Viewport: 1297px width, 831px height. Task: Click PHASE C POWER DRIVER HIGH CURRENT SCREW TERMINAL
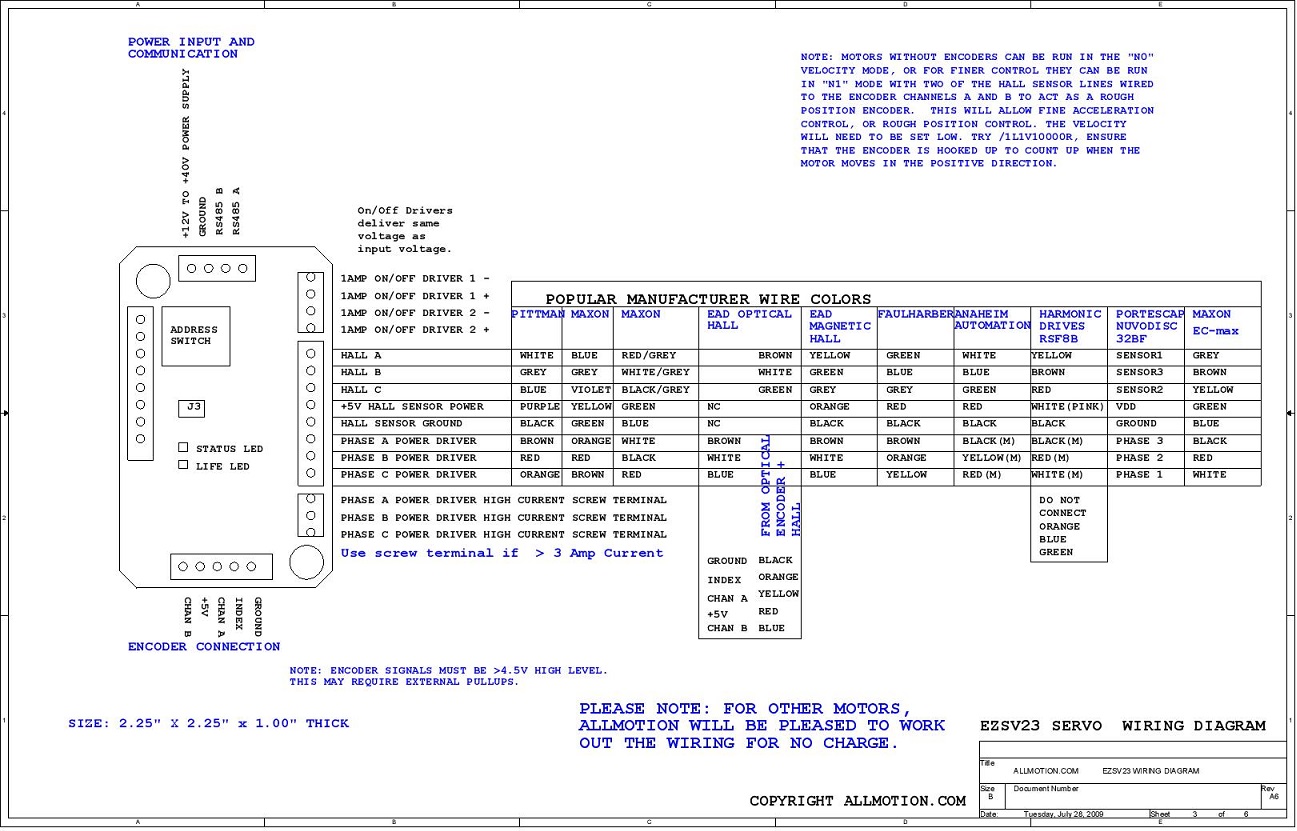tap(504, 535)
